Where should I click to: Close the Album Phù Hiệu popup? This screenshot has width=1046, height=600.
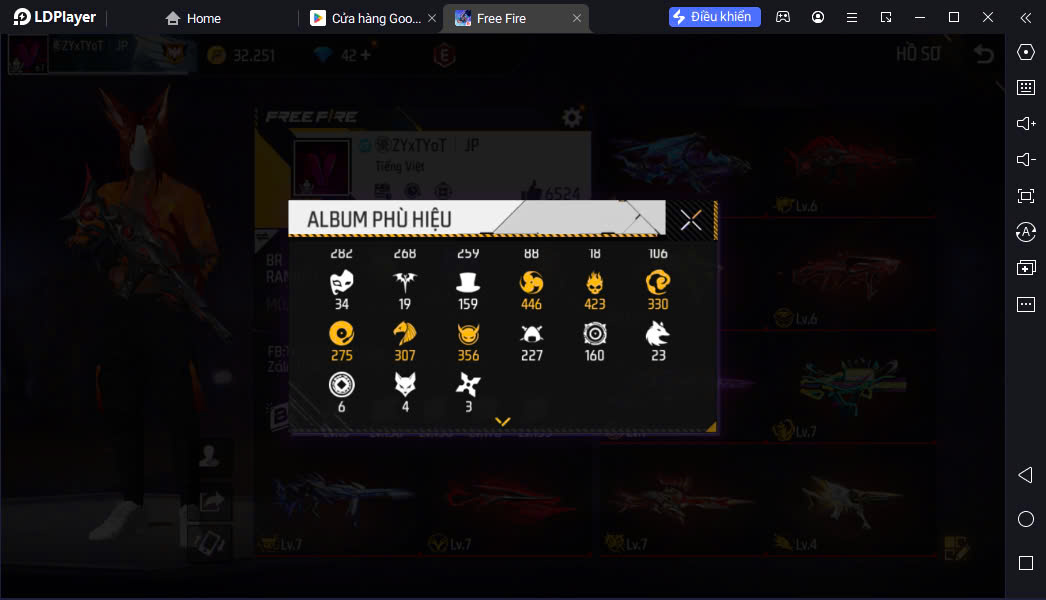tap(691, 219)
